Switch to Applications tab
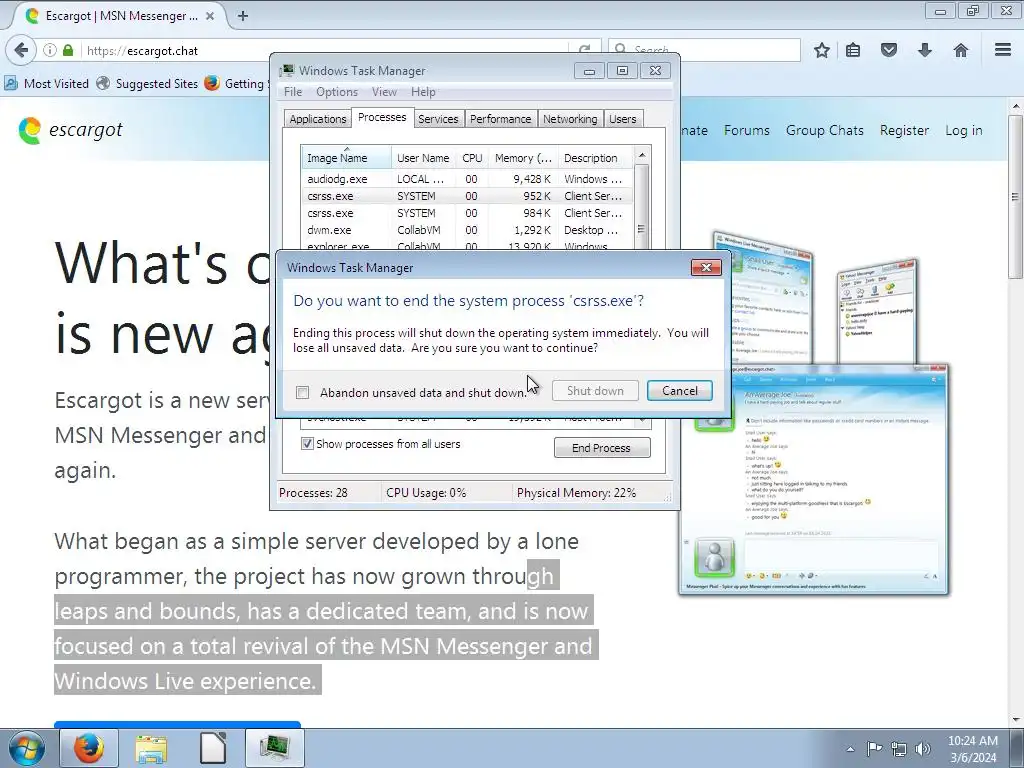This screenshot has width=1024, height=768. coord(318,119)
